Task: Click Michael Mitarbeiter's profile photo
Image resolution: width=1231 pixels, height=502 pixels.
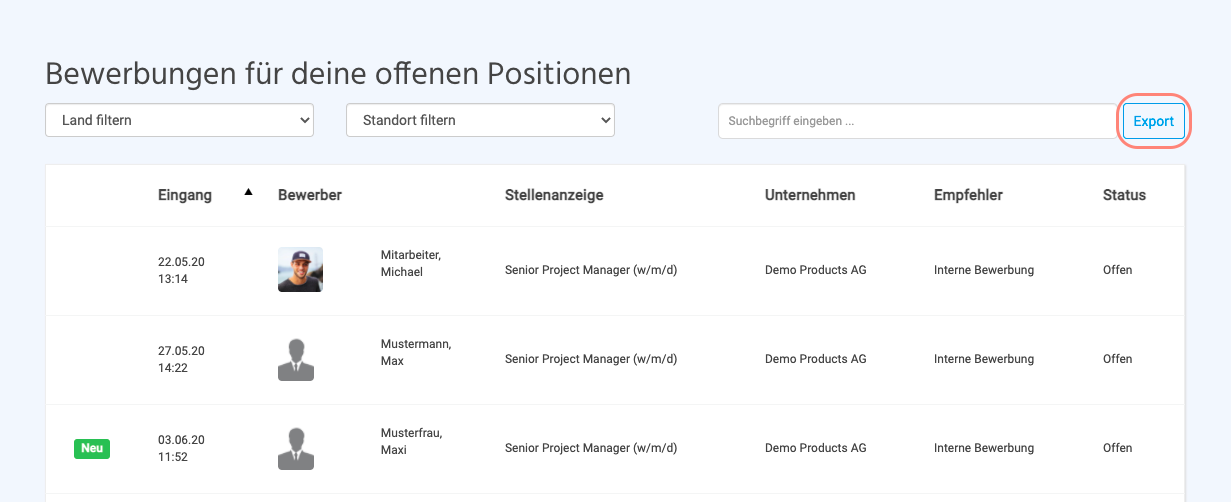Action: (x=300, y=269)
